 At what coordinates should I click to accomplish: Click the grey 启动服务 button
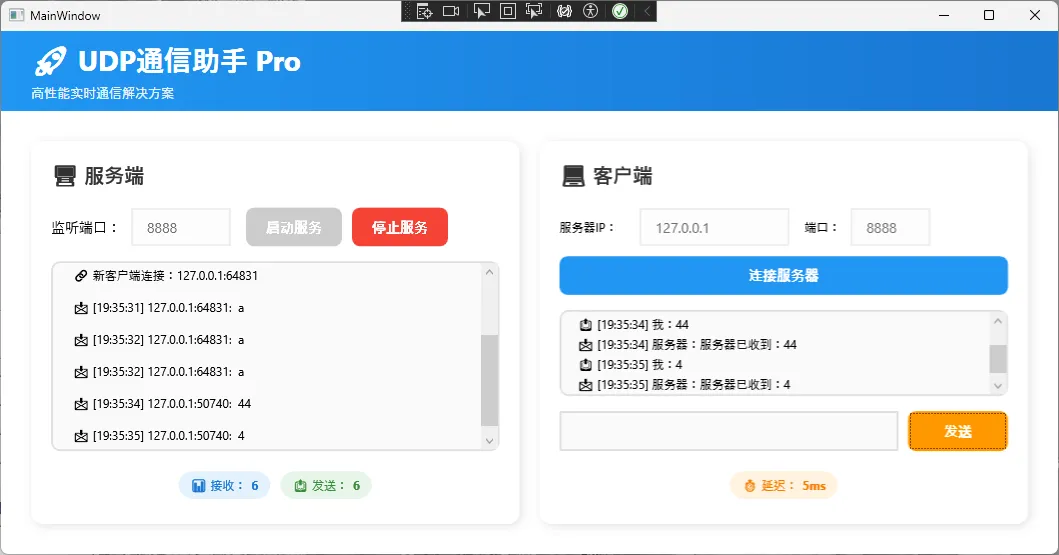click(294, 227)
